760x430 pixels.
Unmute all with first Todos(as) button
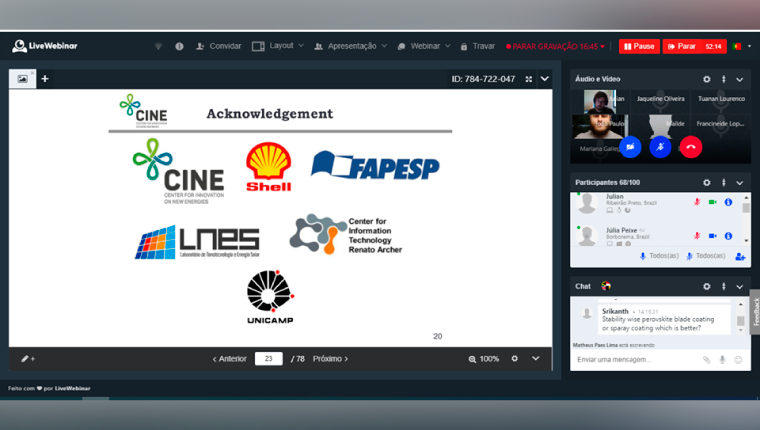point(659,256)
